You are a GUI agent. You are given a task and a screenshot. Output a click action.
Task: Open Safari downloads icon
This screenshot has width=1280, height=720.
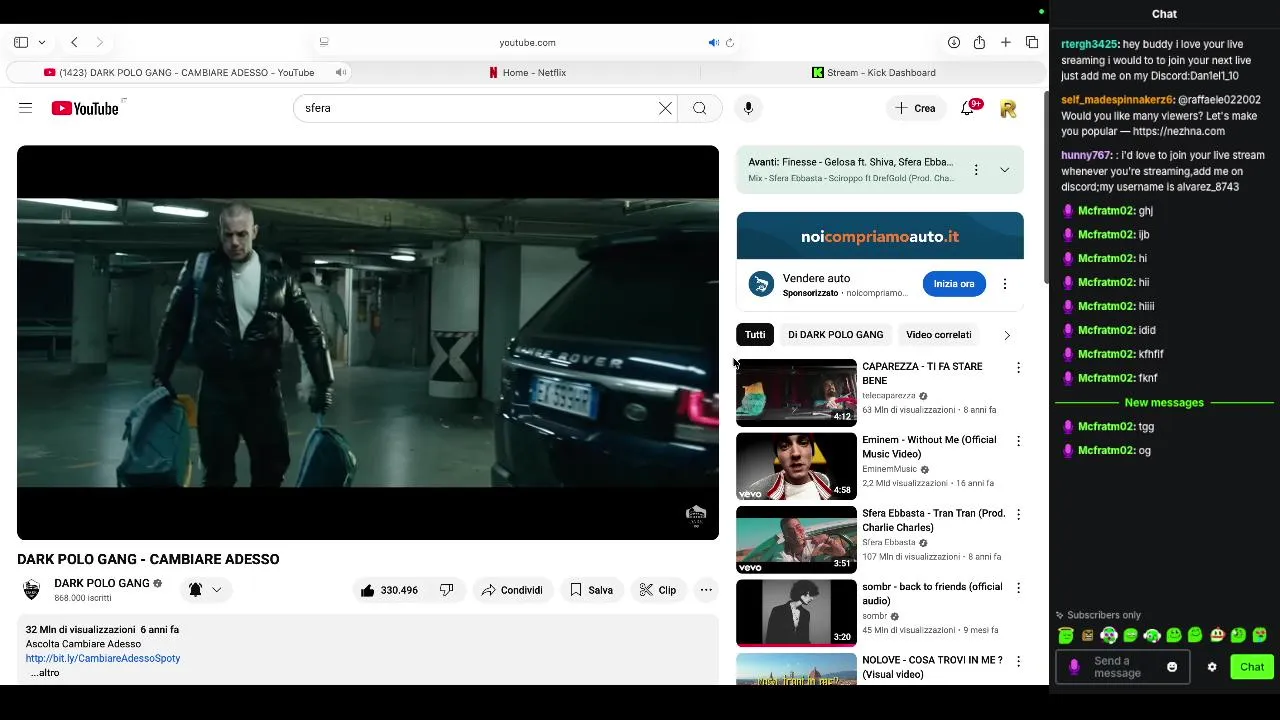pos(954,43)
